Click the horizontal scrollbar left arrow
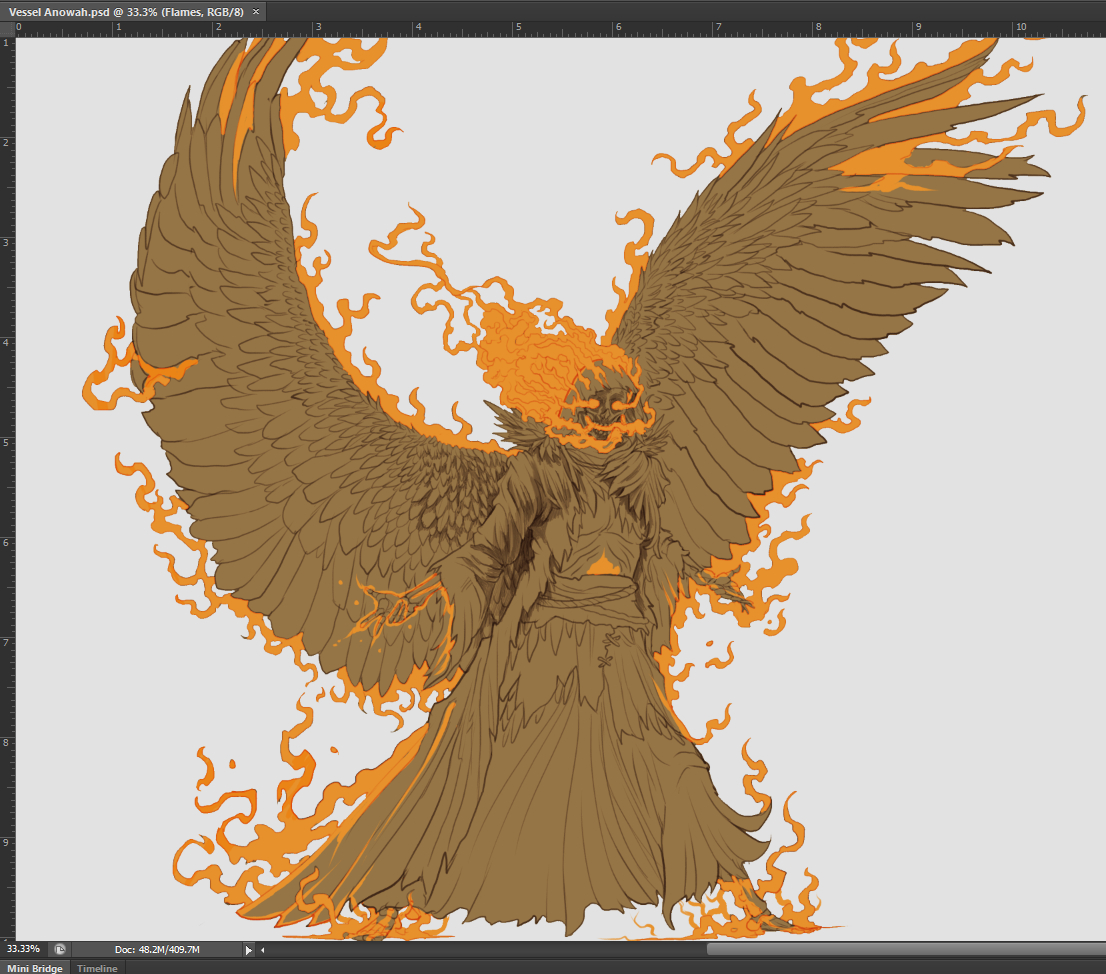Image resolution: width=1106 pixels, height=974 pixels. pos(263,950)
